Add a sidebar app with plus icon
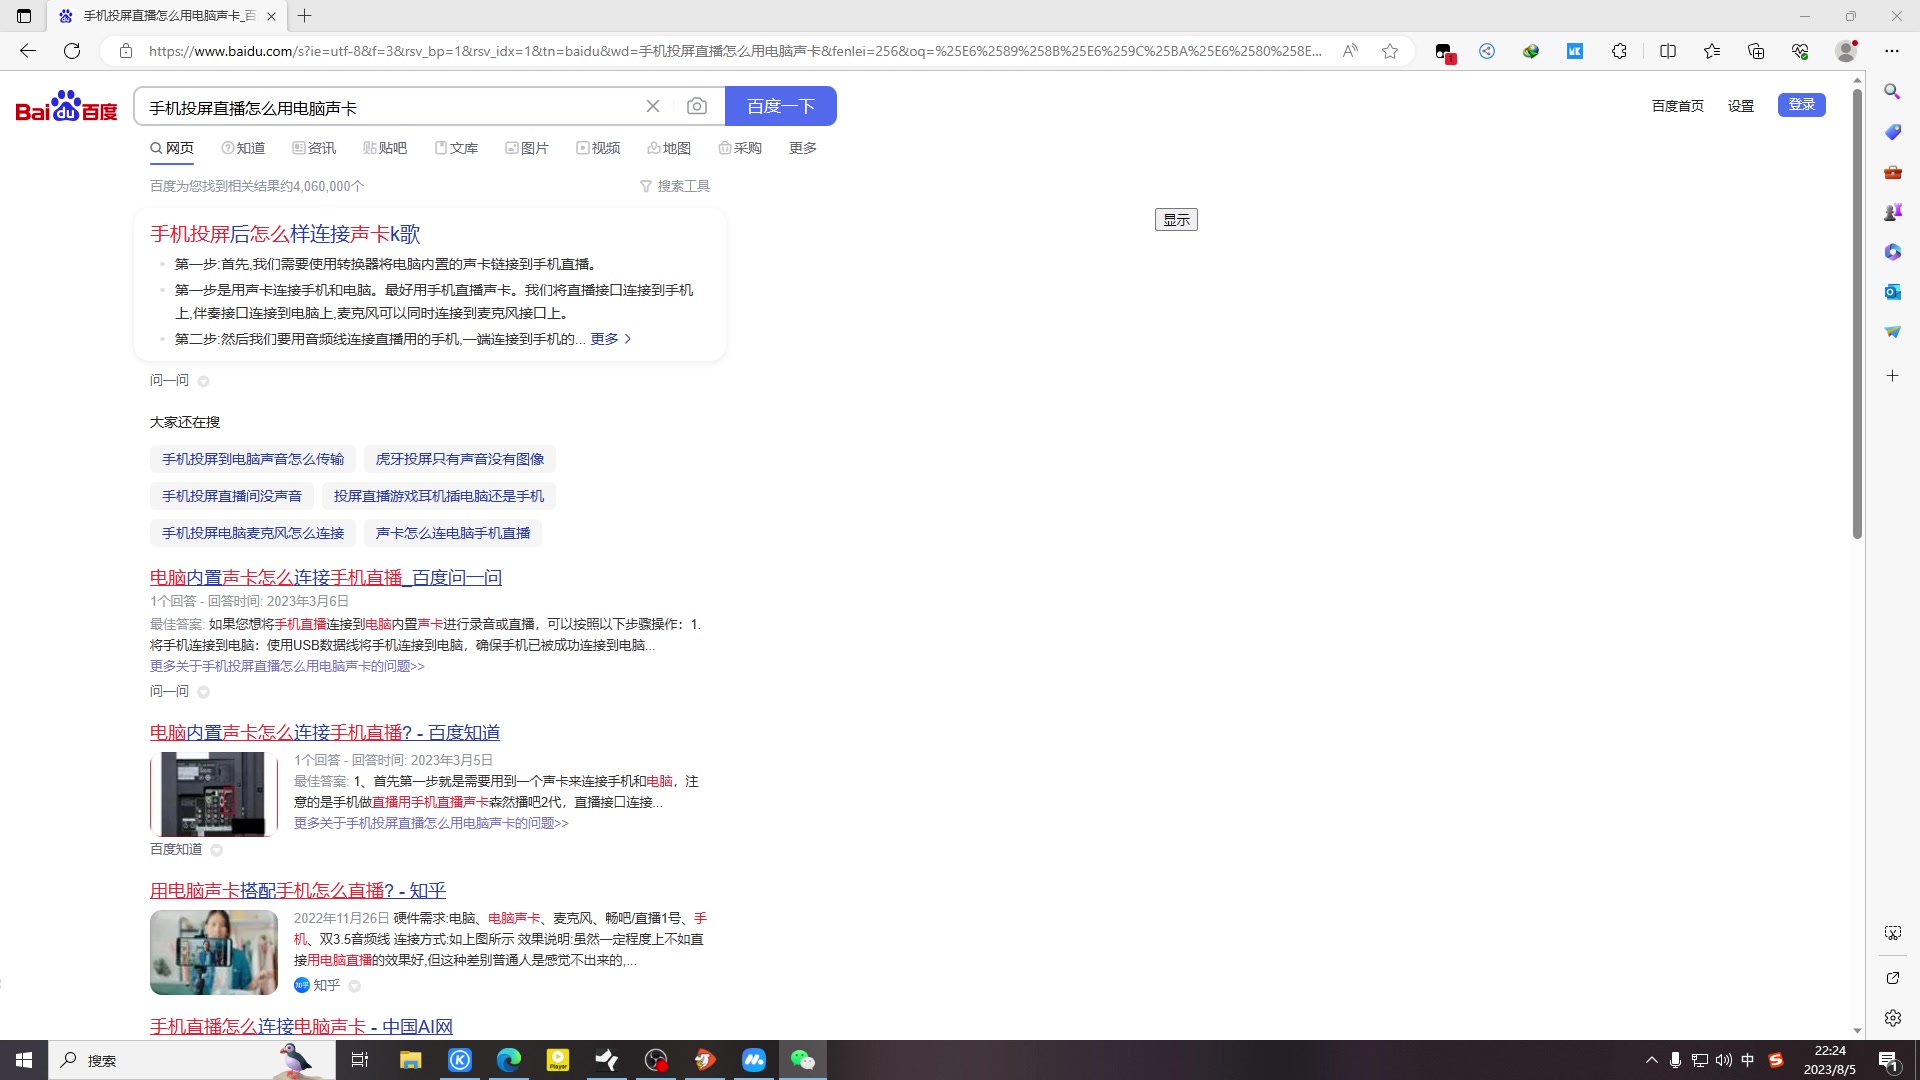 1892,376
